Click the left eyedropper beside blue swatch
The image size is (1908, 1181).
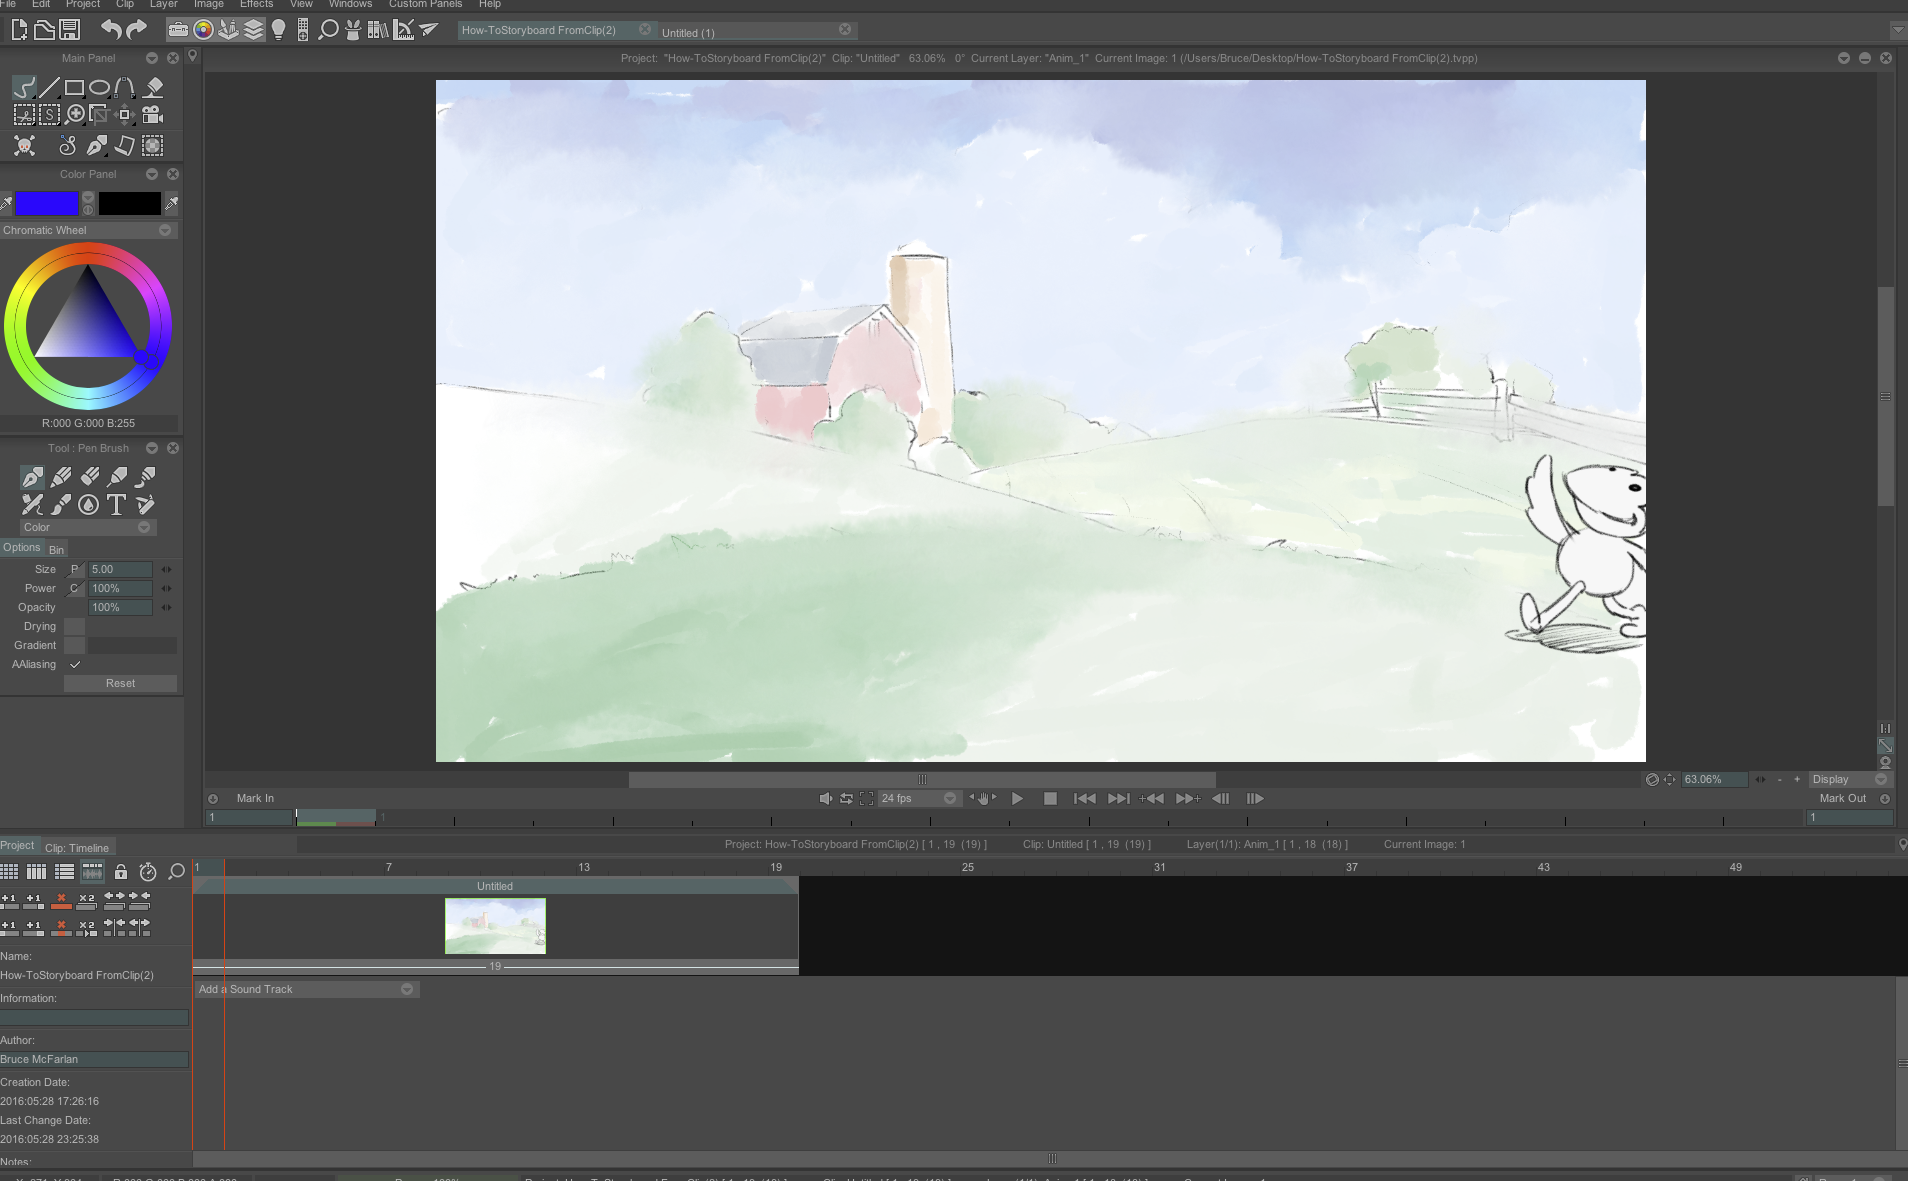coord(7,204)
